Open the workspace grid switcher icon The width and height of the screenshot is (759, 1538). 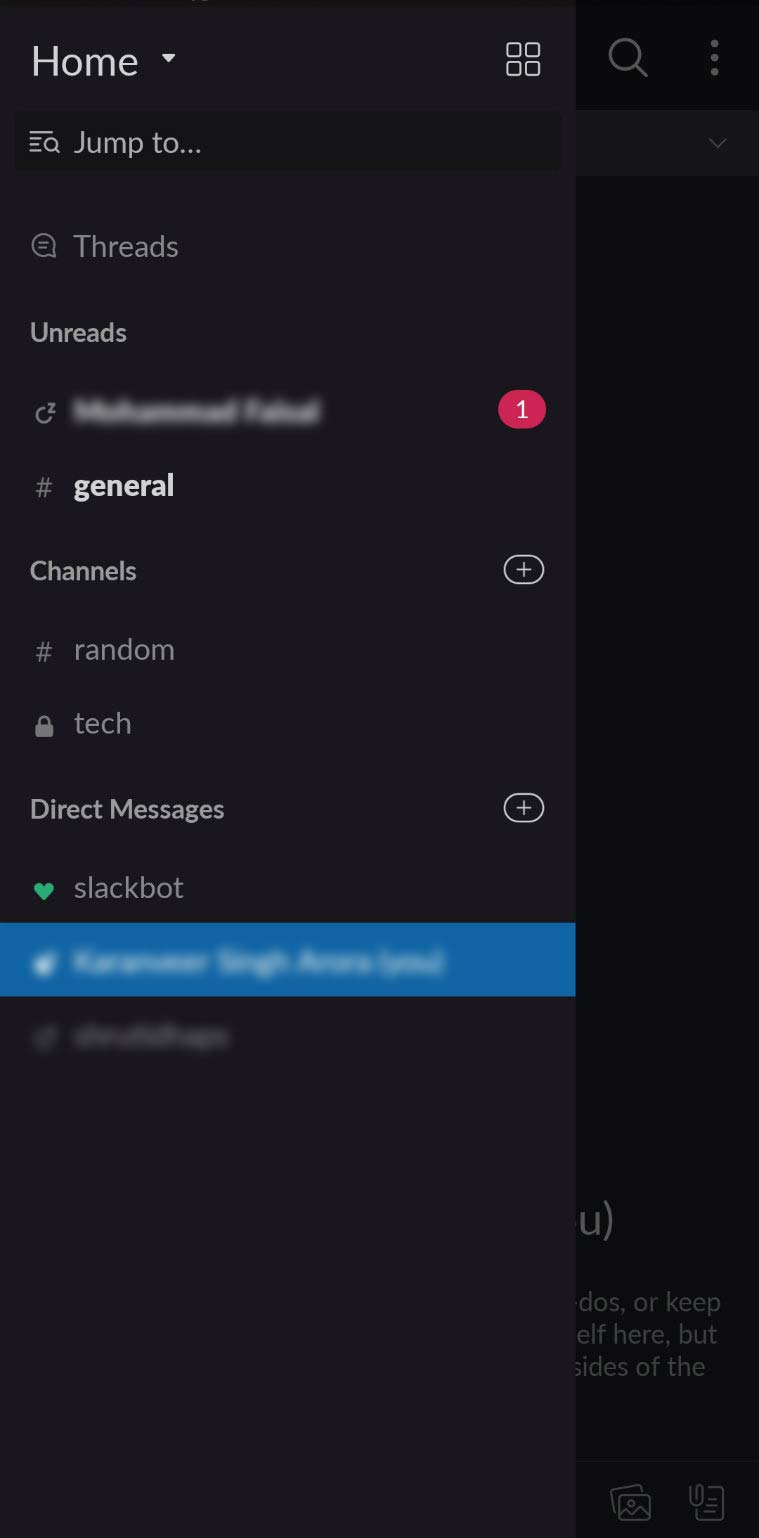(523, 59)
